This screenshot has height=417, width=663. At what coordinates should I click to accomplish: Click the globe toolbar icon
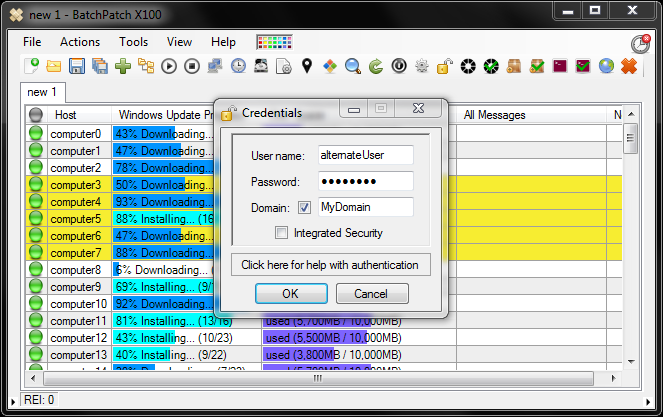coord(606,66)
